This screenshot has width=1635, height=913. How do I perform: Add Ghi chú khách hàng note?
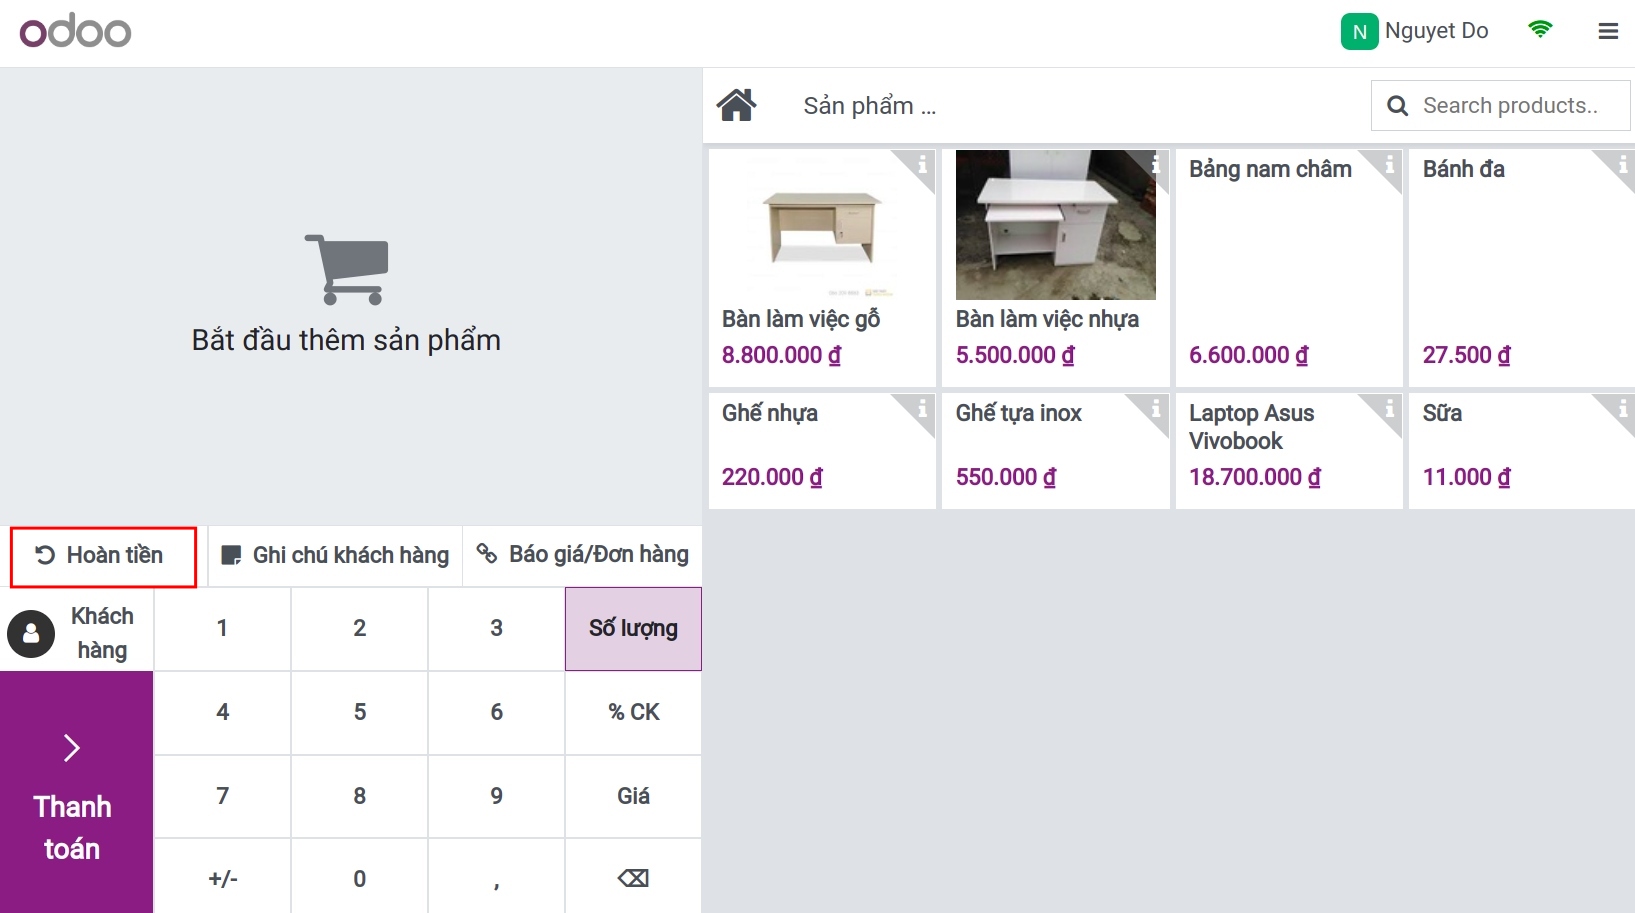[335, 556]
